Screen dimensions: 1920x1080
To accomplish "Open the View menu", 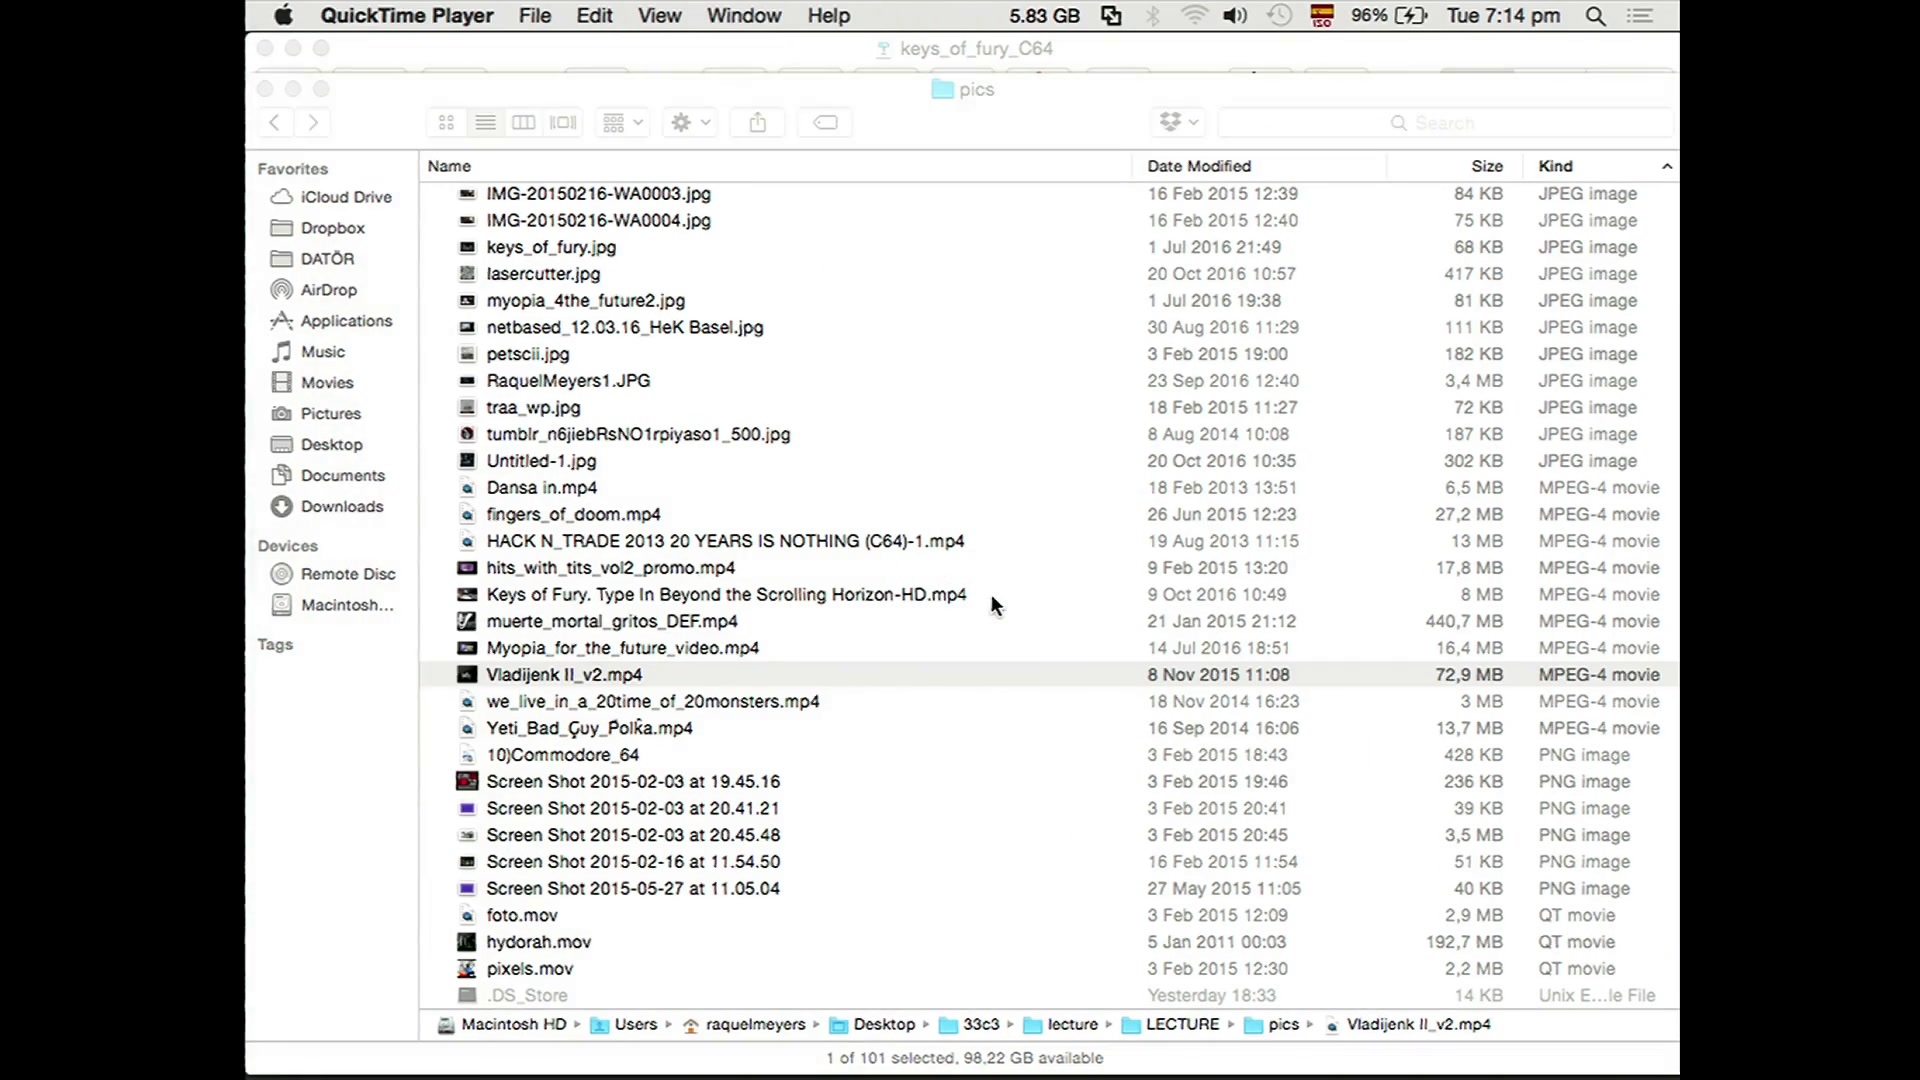I will pyautogui.click(x=660, y=16).
